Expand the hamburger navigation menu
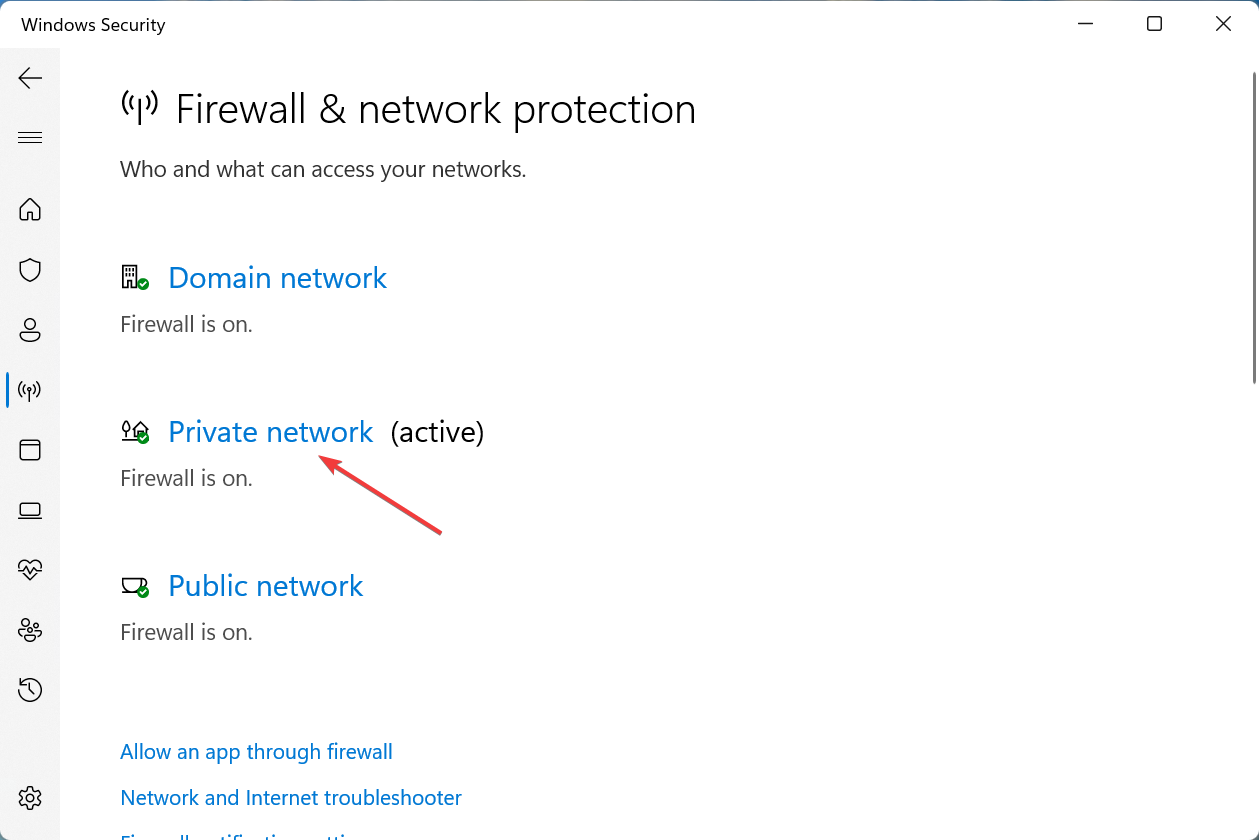 [x=30, y=138]
